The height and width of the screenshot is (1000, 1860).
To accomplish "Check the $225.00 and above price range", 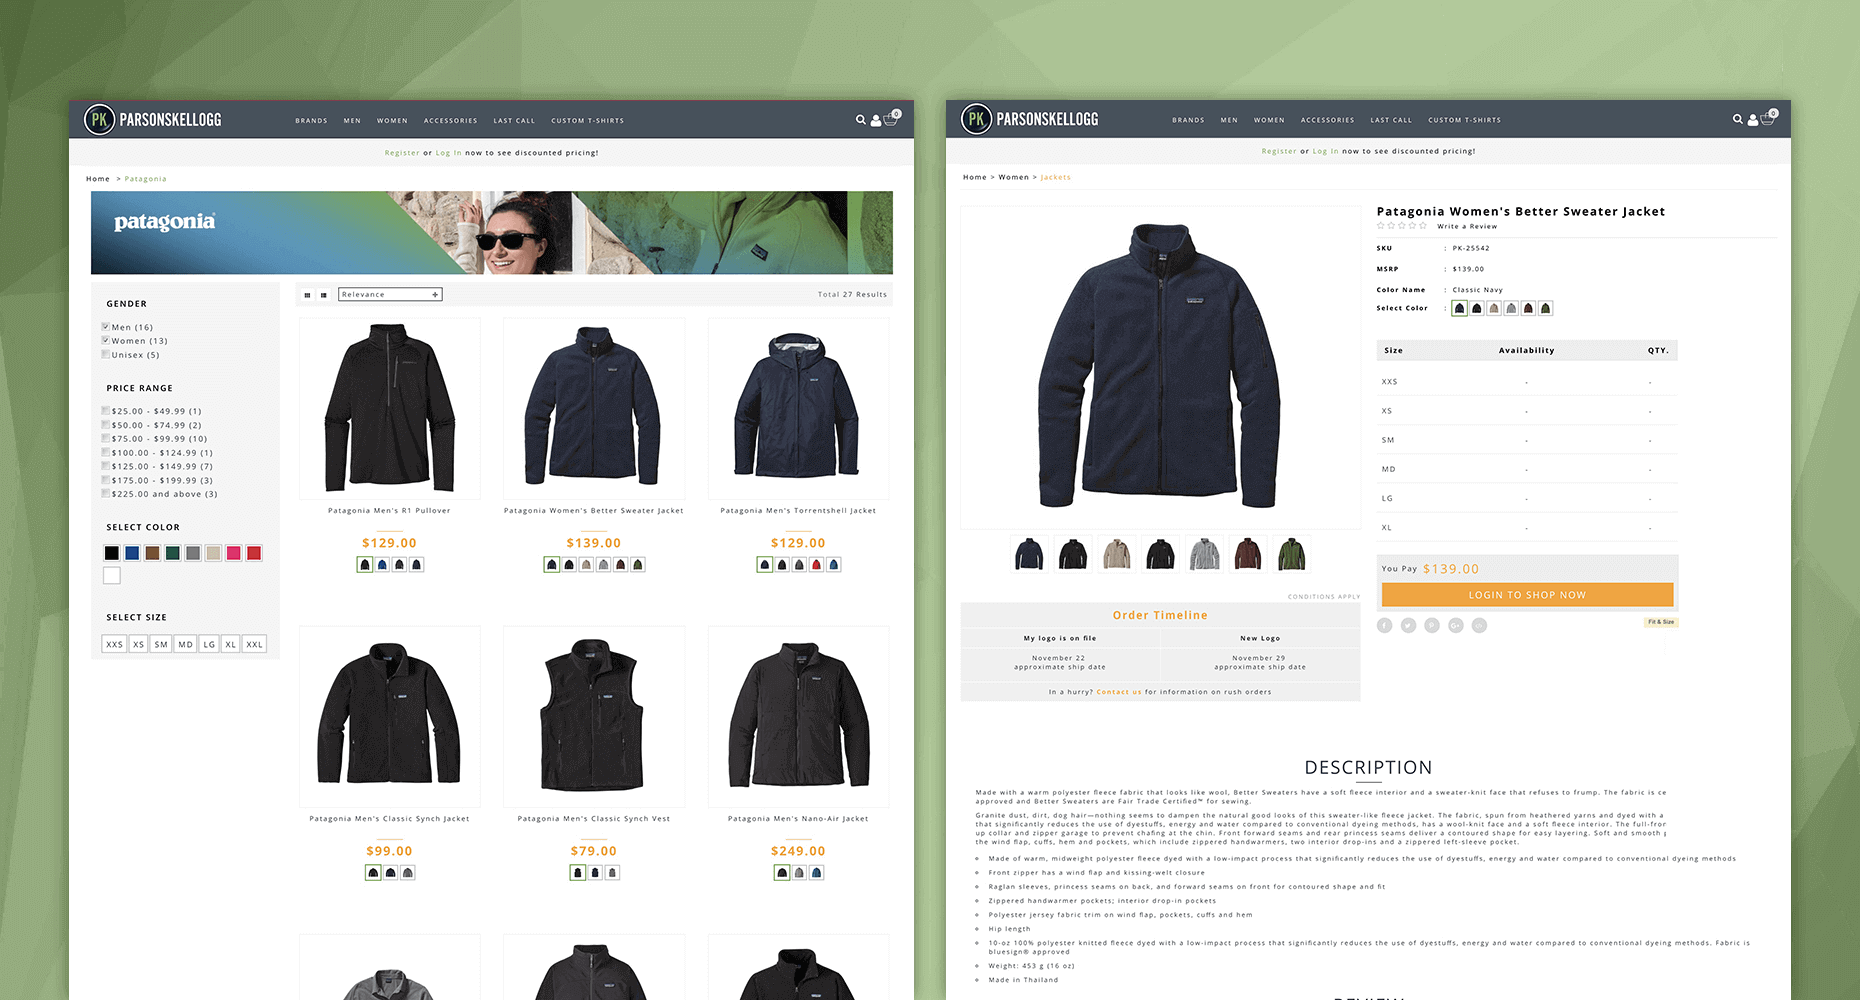I will pyautogui.click(x=105, y=493).
